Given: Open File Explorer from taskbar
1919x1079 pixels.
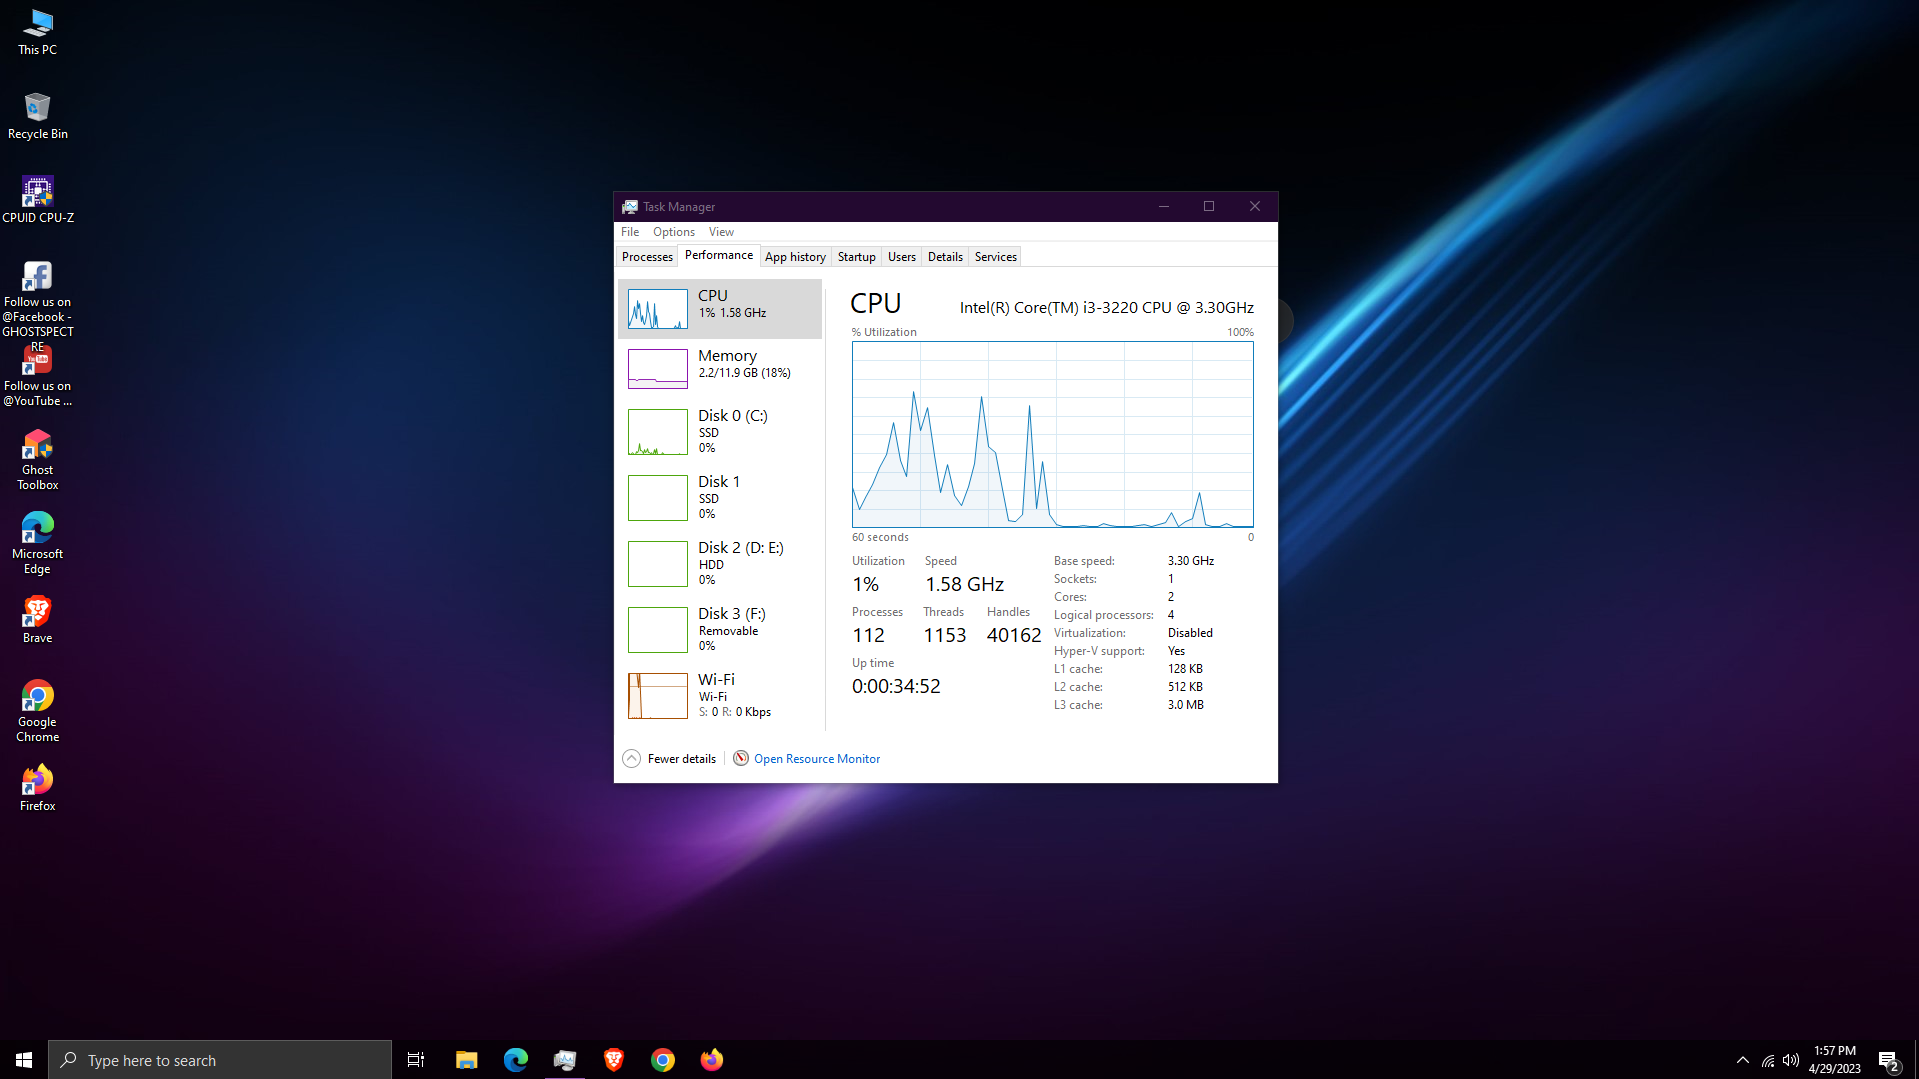Looking at the screenshot, I should pyautogui.click(x=466, y=1059).
